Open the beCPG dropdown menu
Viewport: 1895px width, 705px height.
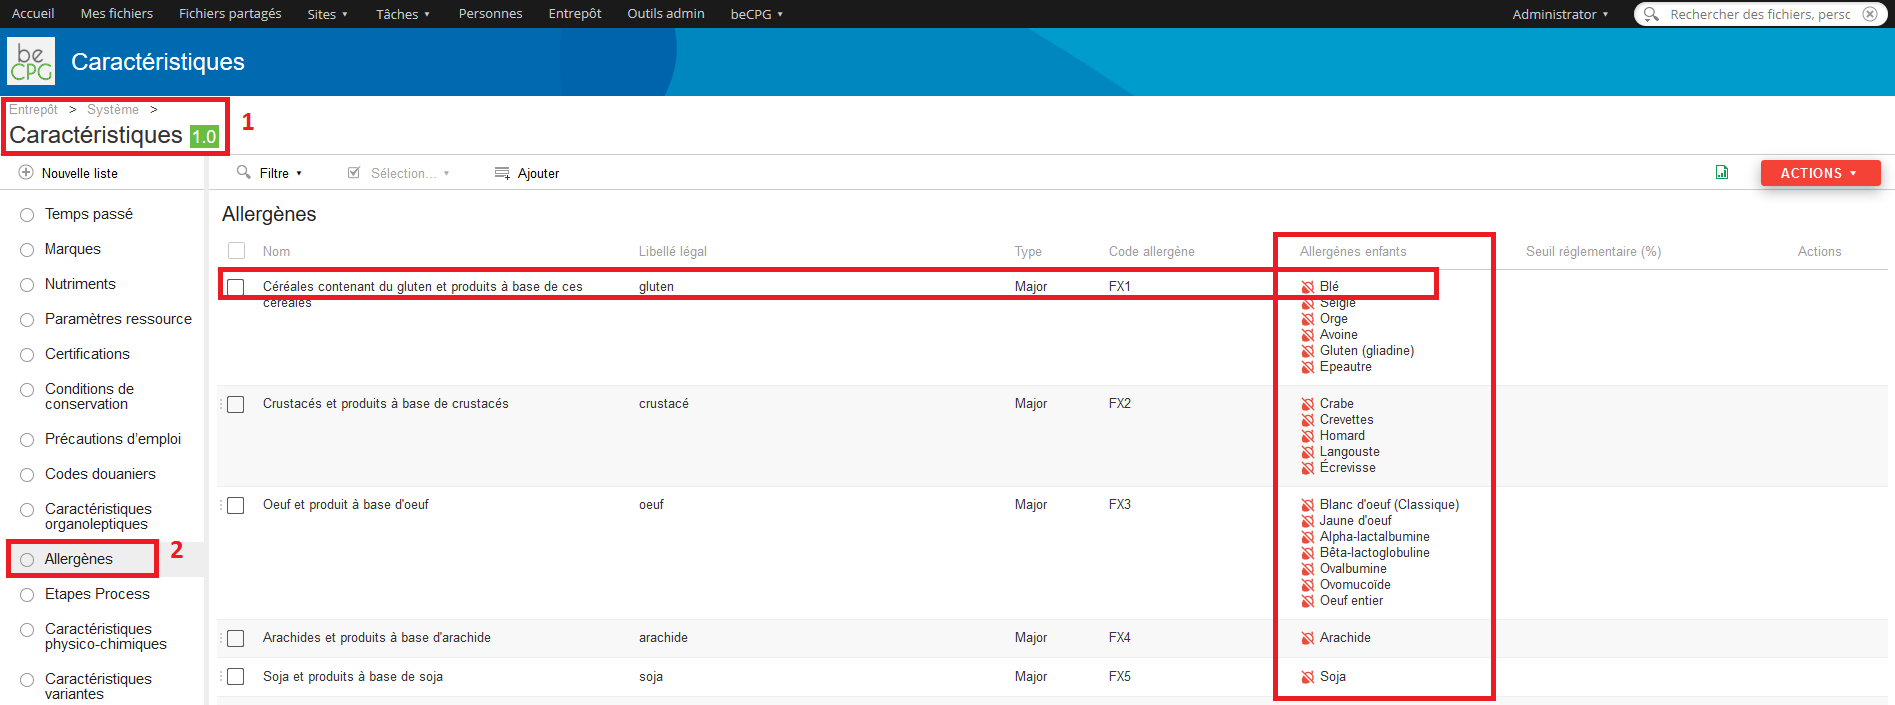(x=756, y=14)
